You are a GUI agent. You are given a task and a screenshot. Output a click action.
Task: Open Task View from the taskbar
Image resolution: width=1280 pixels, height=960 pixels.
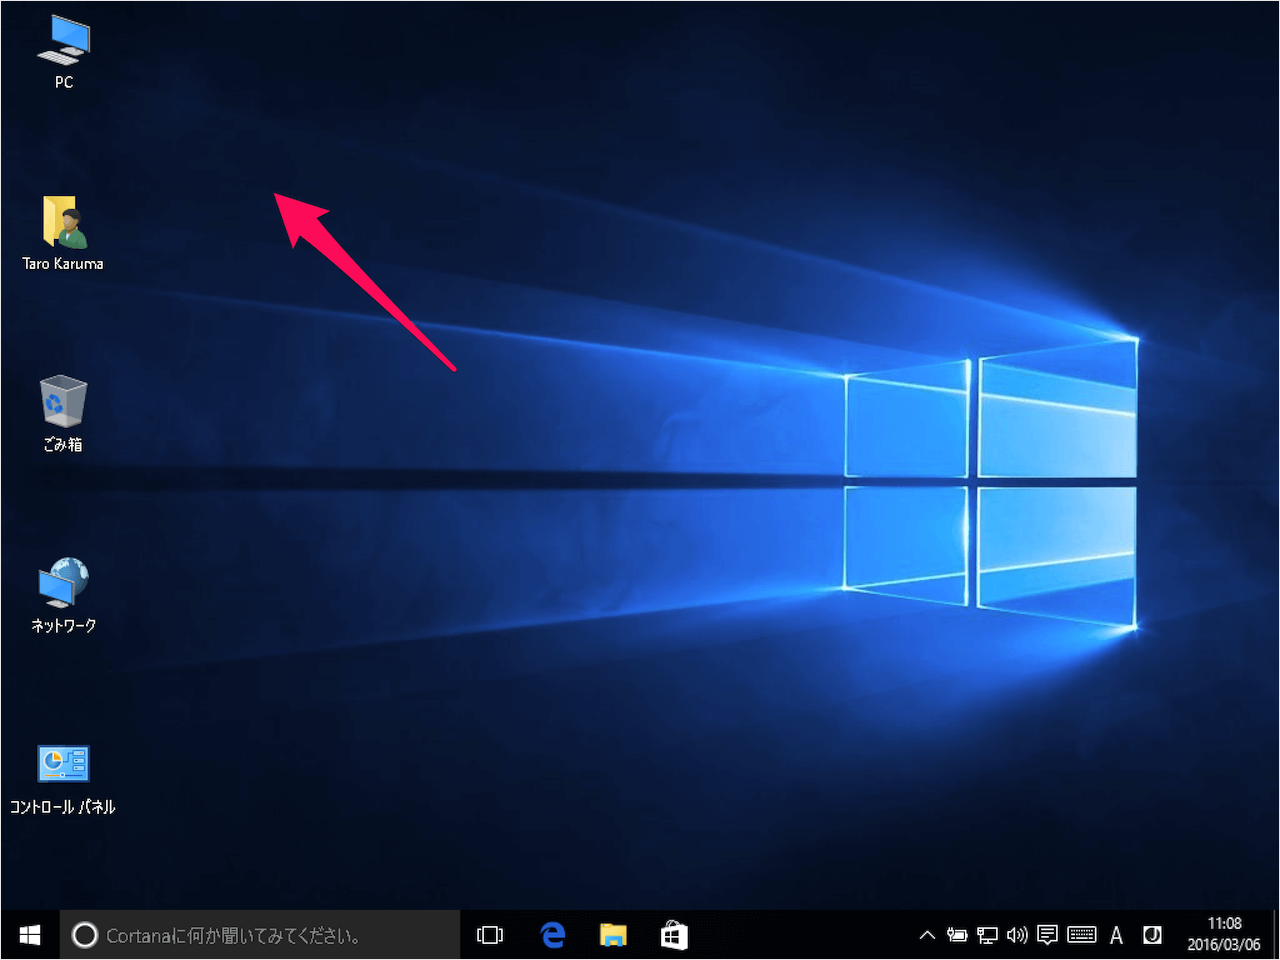point(490,935)
